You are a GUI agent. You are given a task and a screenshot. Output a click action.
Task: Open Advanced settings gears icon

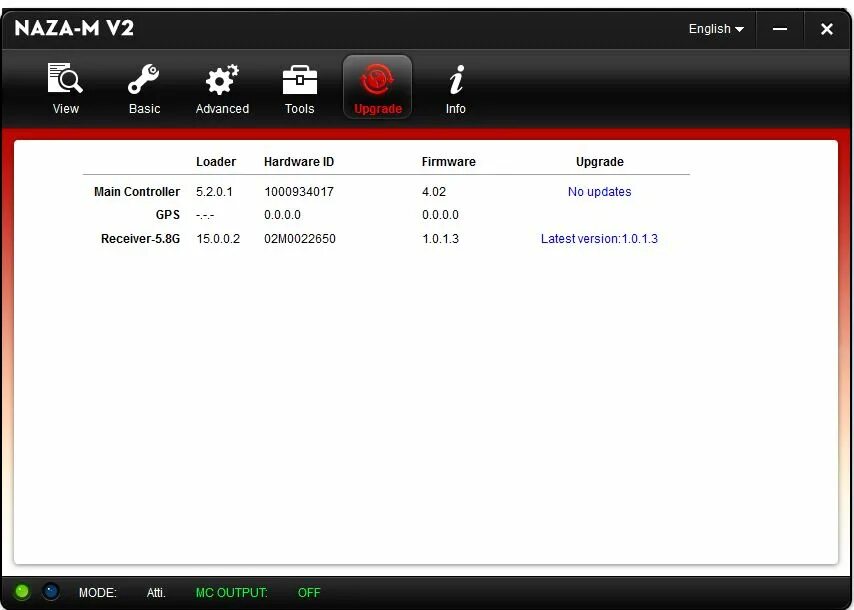click(x=222, y=80)
